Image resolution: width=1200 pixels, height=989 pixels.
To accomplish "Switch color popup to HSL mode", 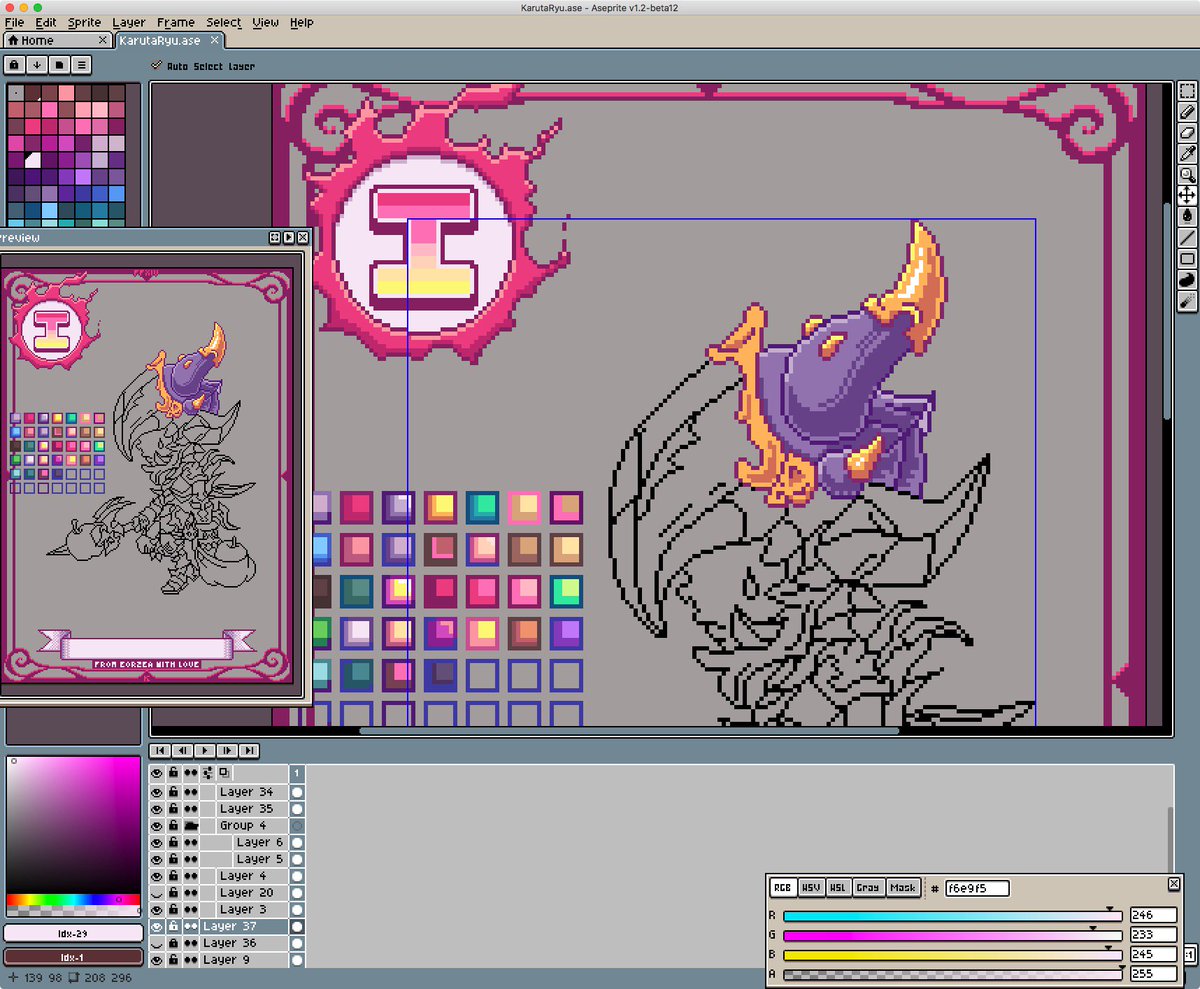I will click(x=838, y=888).
